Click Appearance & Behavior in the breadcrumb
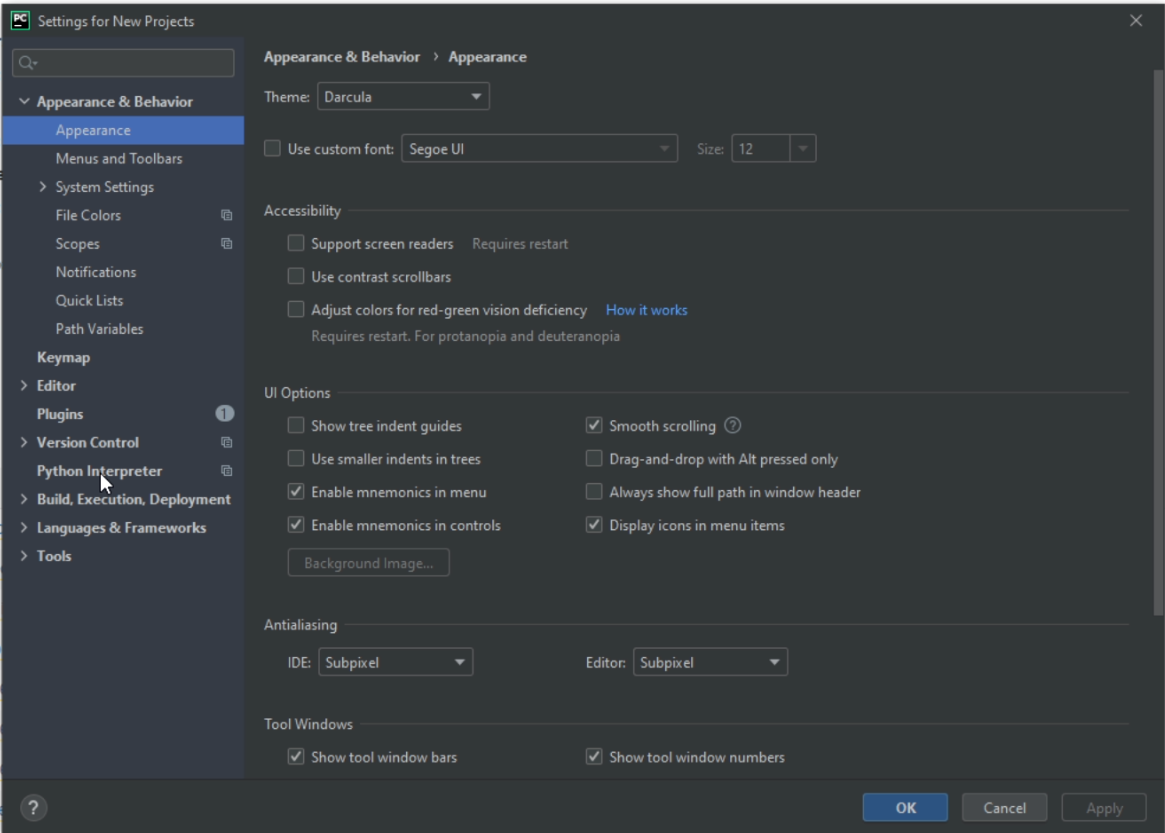This screenshot has width=1165, height=833. click(342, 56)
